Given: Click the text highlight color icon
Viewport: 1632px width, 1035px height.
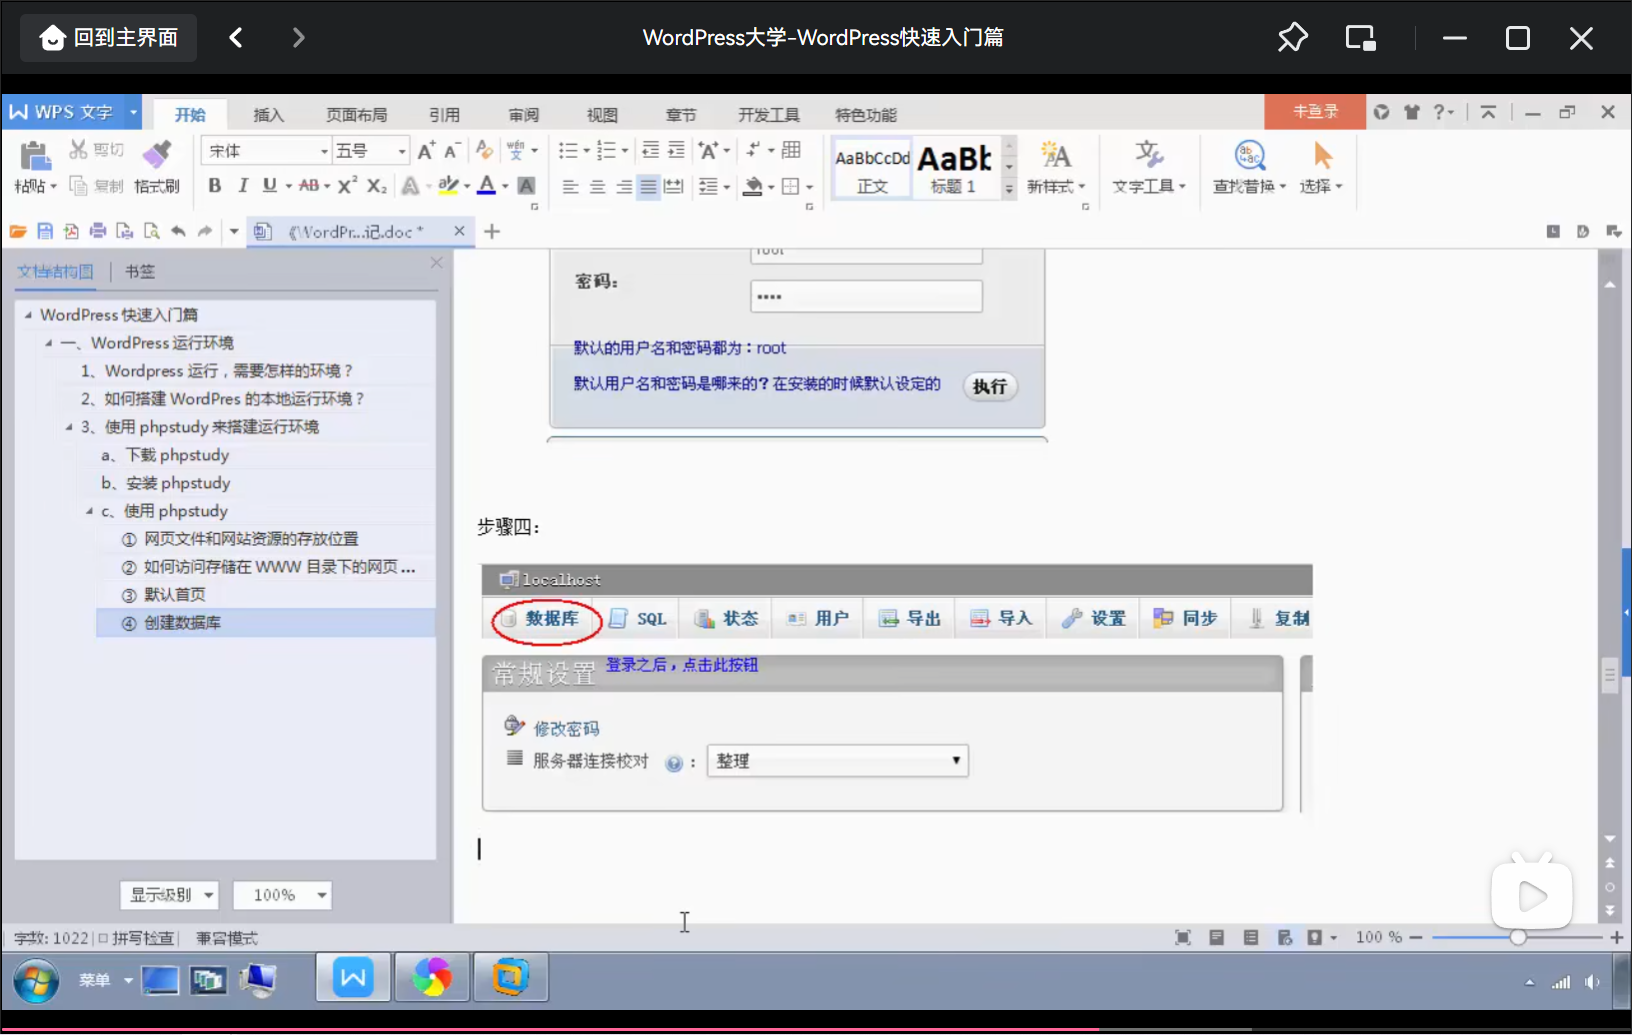Looking at the screenshot, I should coord(448,185).
